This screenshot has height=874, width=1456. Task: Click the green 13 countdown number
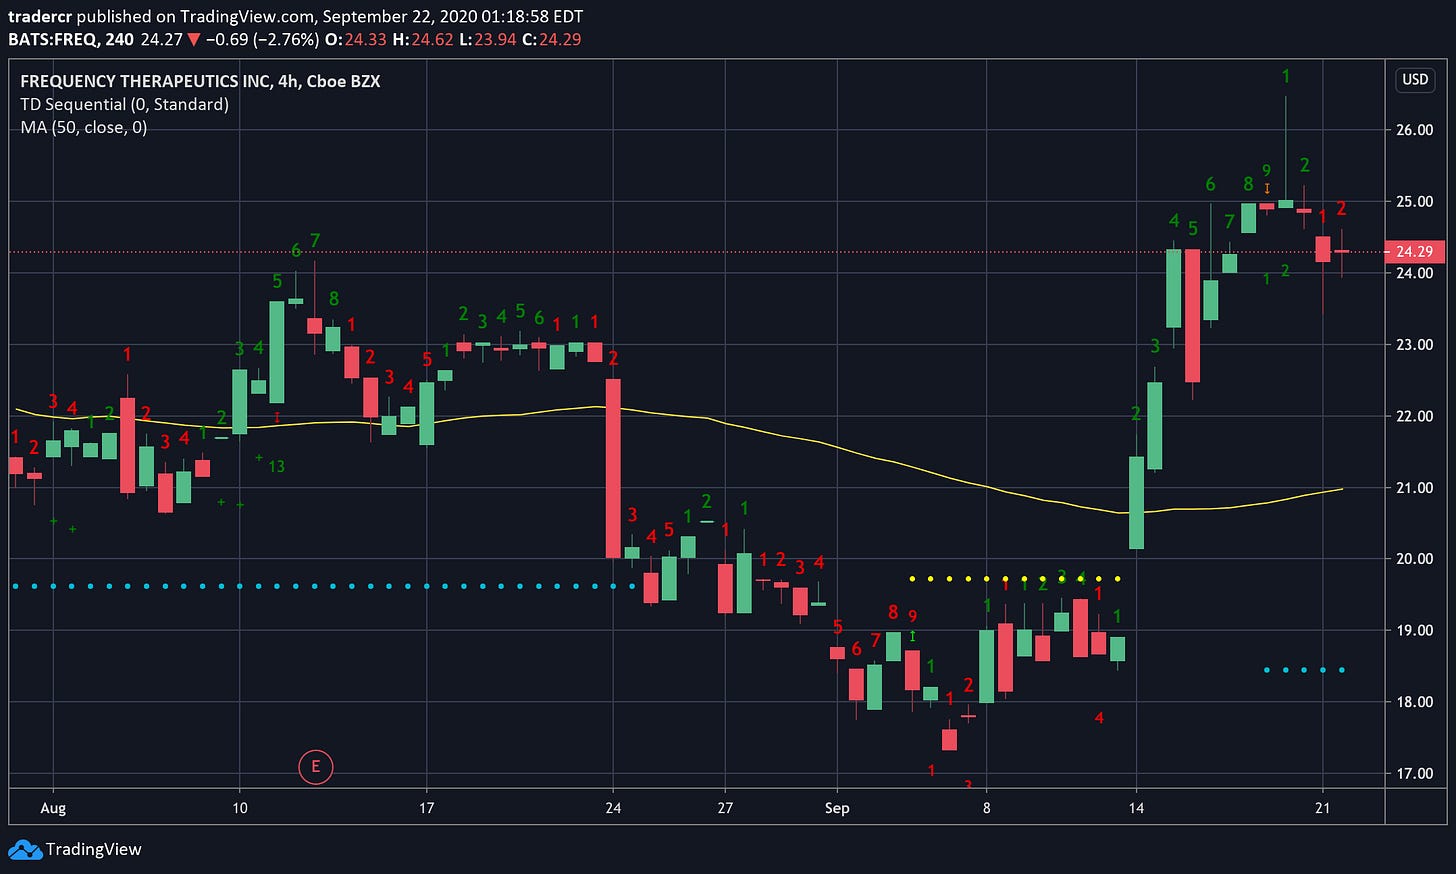pyautogui.click(x=277, y=466)
